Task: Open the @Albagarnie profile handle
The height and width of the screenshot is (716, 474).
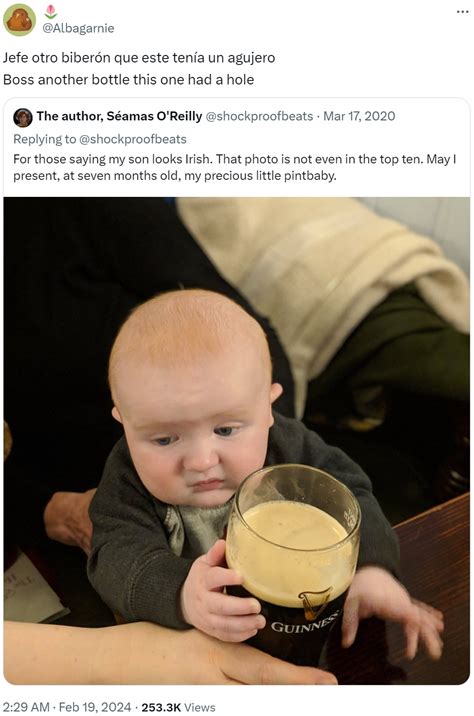Action: tap(78, 28)
